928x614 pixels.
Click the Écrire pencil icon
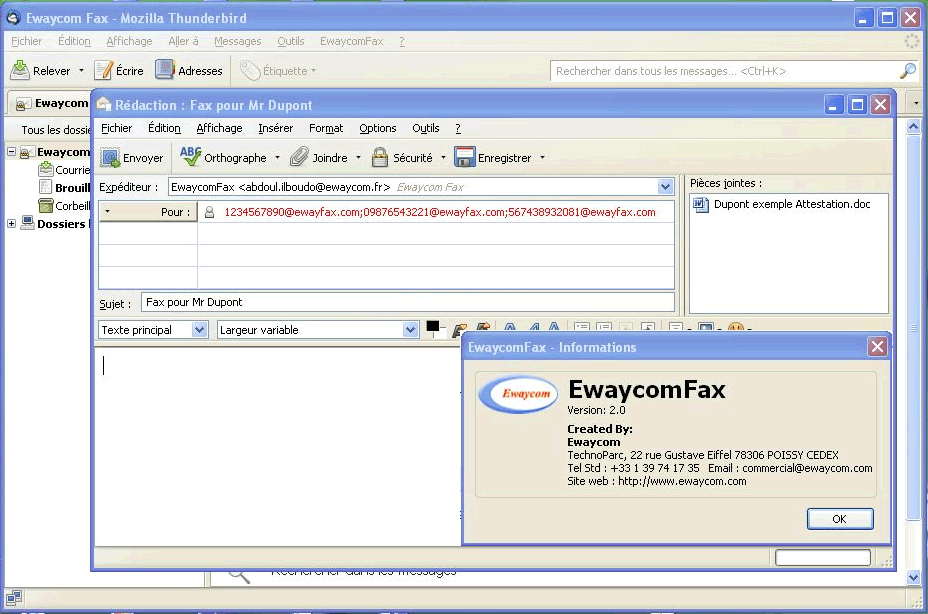(104, 70)
